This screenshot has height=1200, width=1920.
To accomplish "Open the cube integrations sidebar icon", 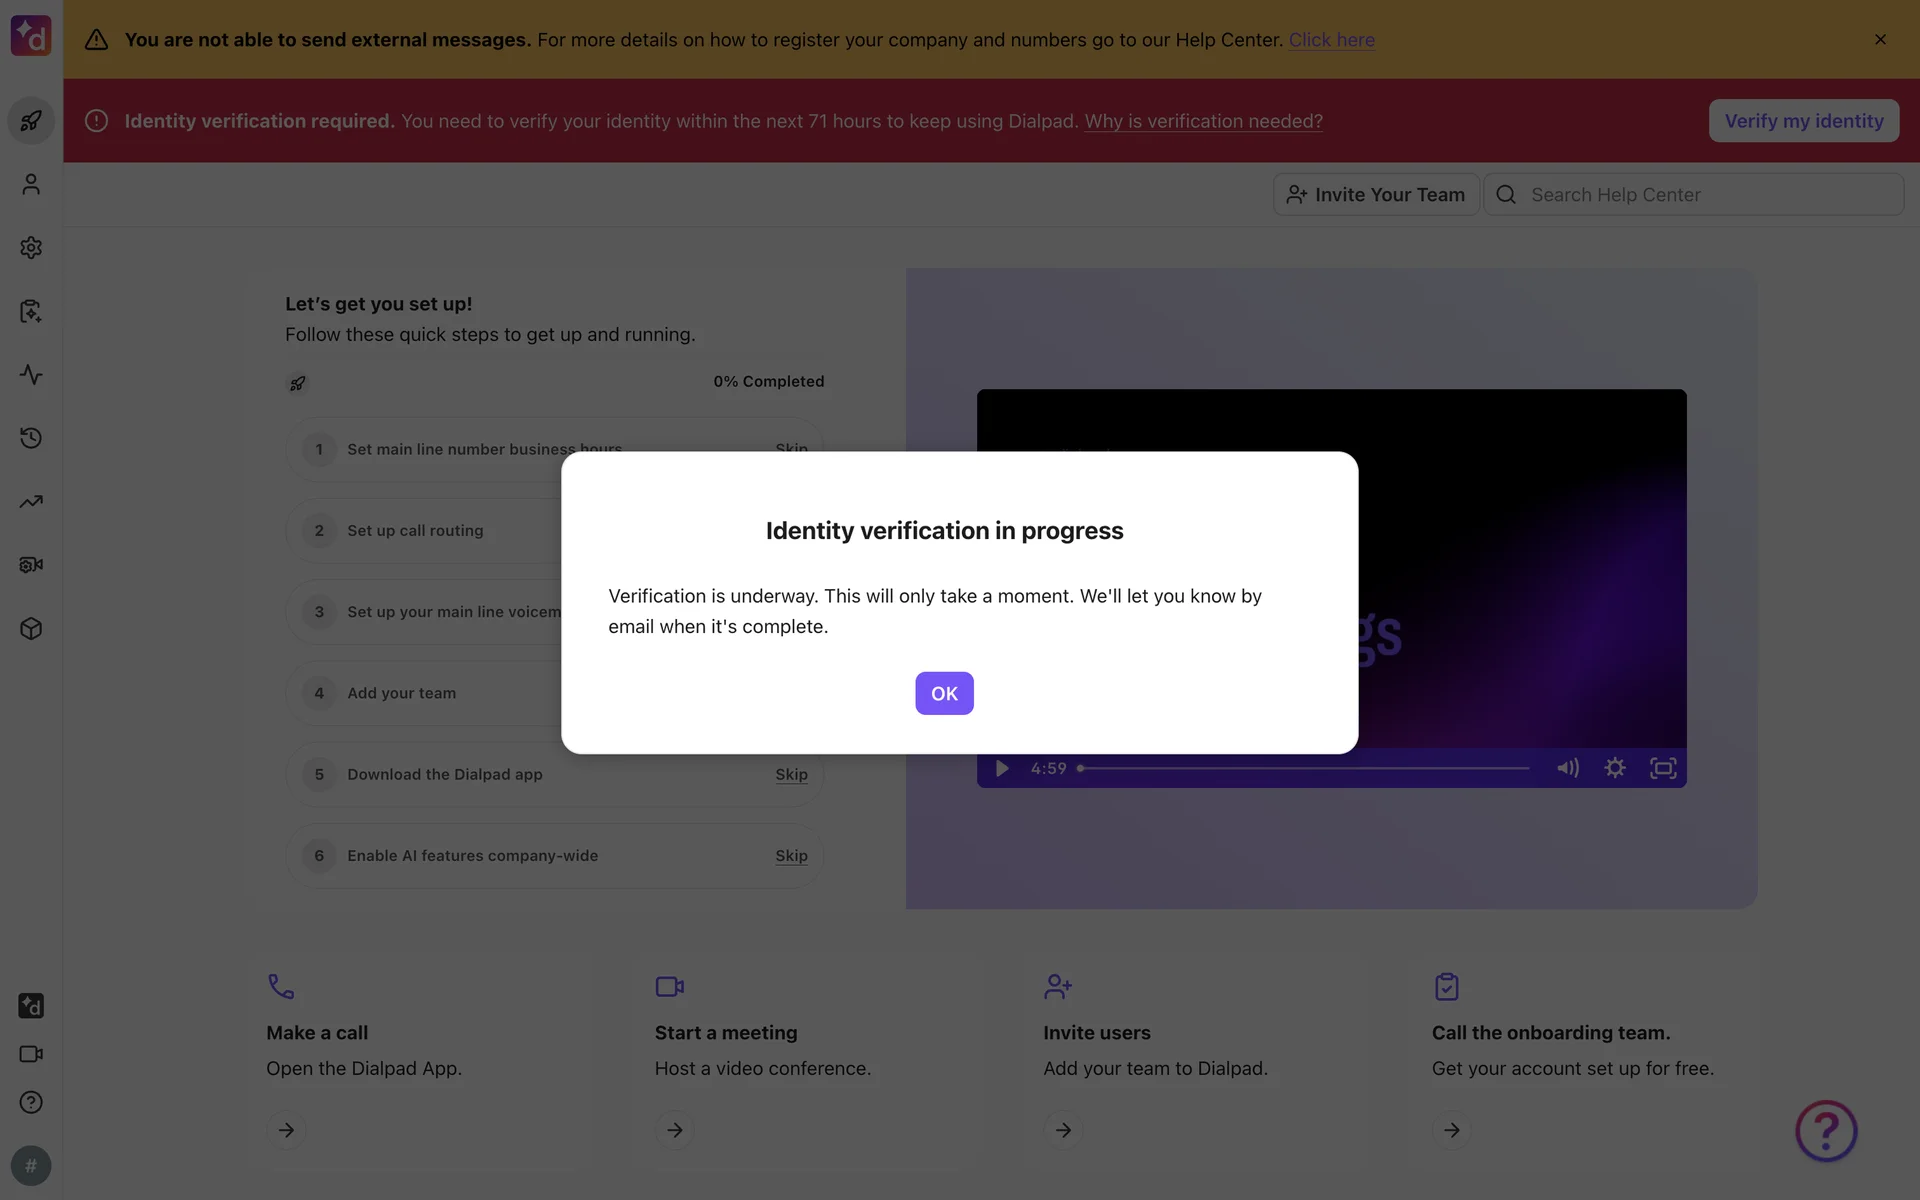I will pyautogui.click(x=31, y=629).
